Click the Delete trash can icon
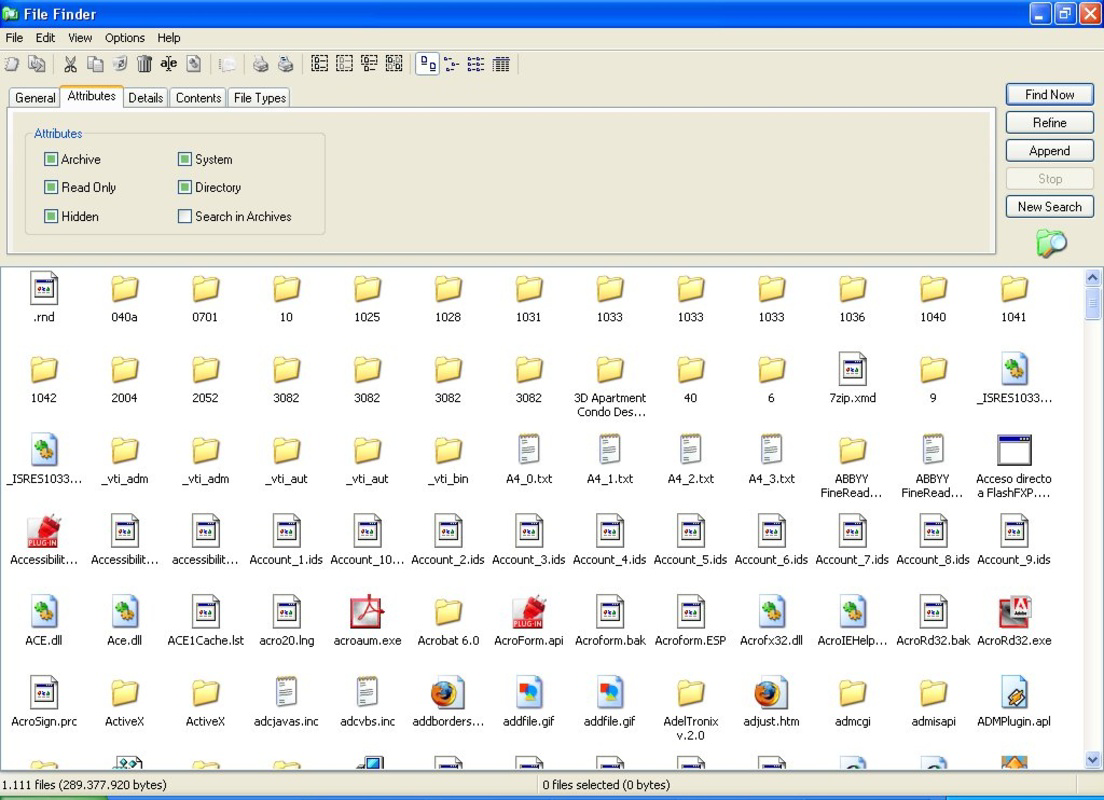 pos(144,65)
